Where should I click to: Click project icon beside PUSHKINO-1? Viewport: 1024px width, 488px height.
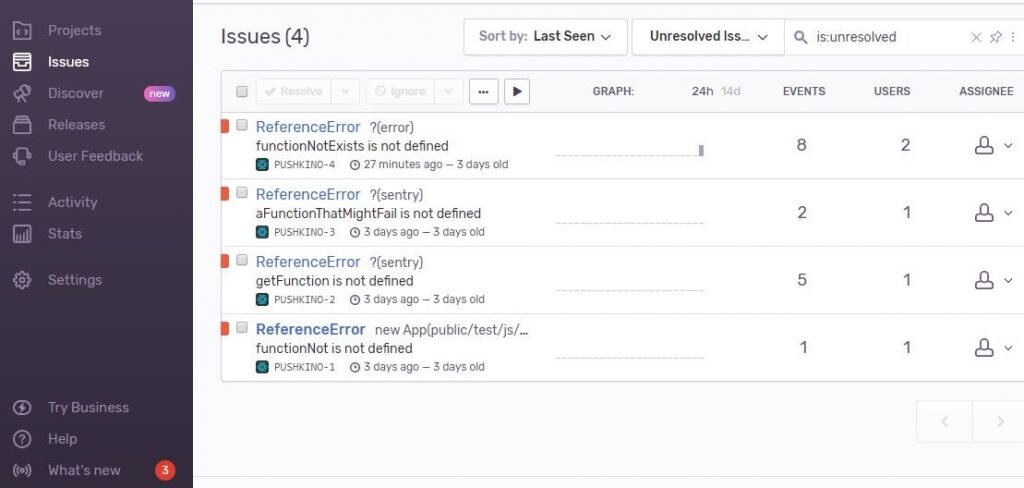point(262,367)
